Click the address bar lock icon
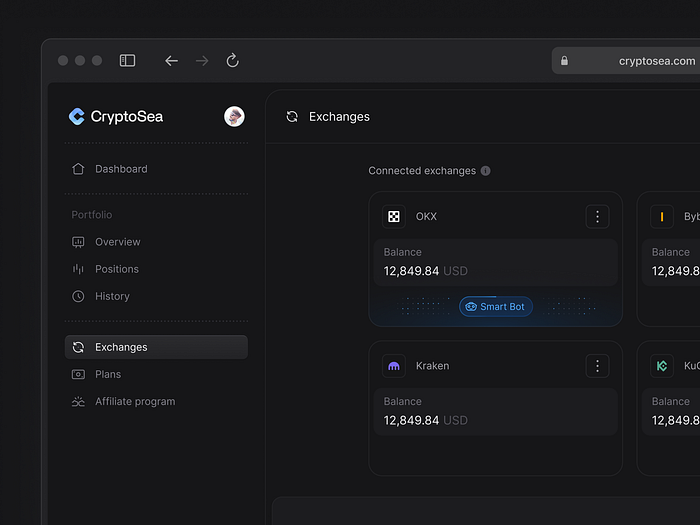The width and height of the screenshot is (700, 525). click(564, 61)
